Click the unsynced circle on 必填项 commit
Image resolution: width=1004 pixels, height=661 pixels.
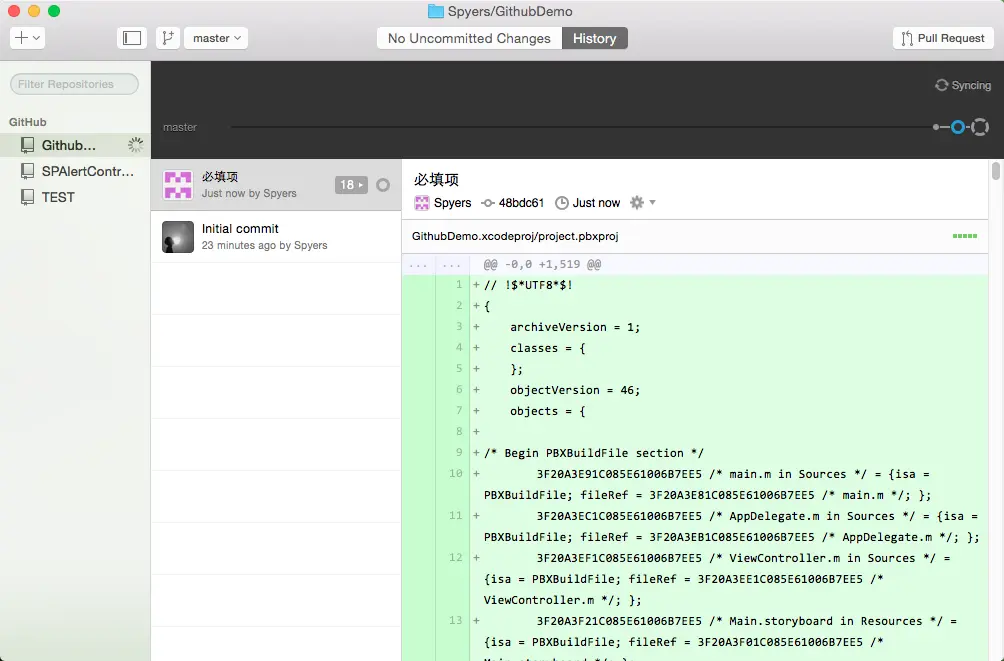click(x=383, y=185)
